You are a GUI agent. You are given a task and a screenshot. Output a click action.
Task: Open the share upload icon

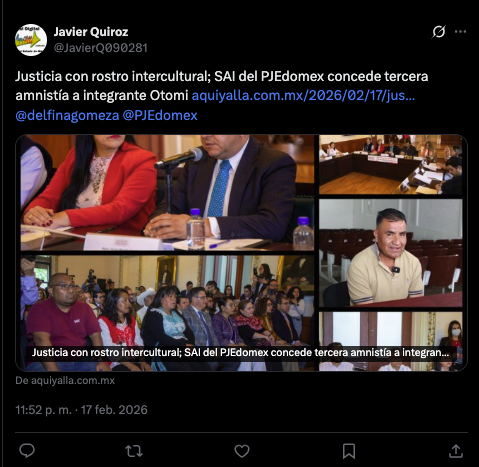click(456, 451)
